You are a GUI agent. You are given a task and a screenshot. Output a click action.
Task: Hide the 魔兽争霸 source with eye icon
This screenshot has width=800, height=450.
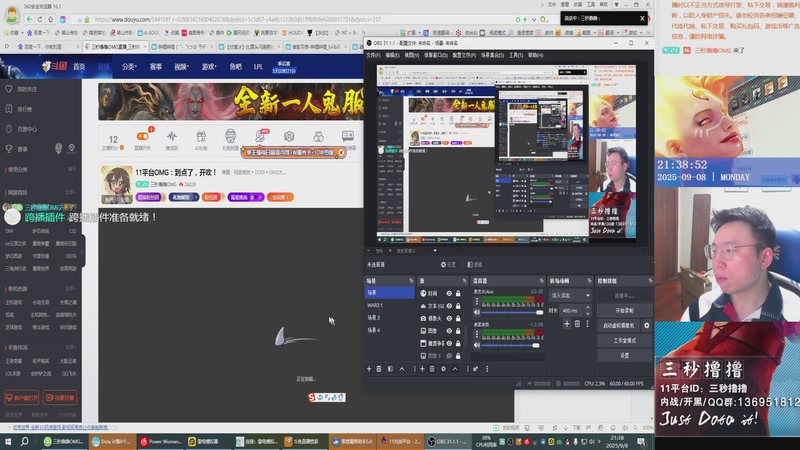[449, 343]
